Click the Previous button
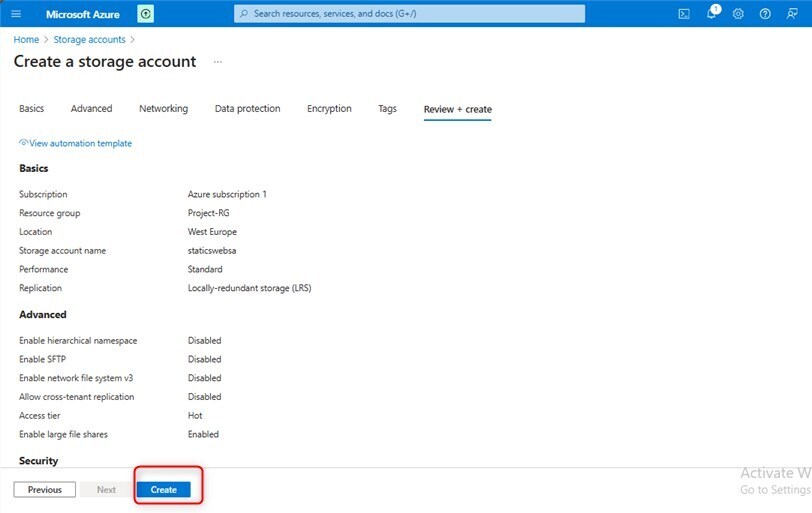The height and width of the screenshot is (513, 812). coord(44,490)
